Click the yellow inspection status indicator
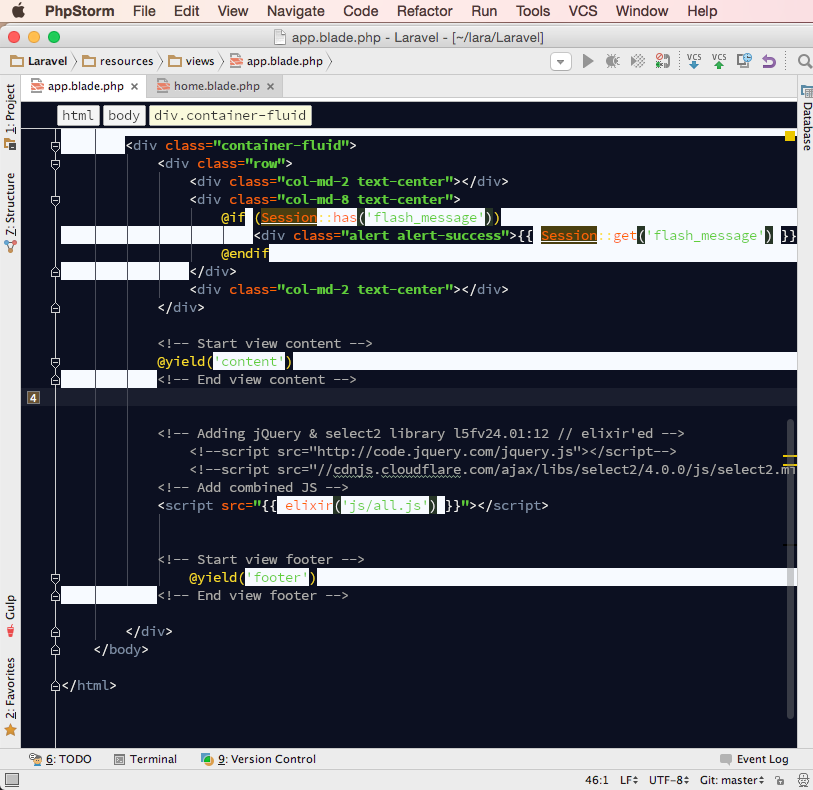Screen dimensions: 813x790 tap(790, 136)
